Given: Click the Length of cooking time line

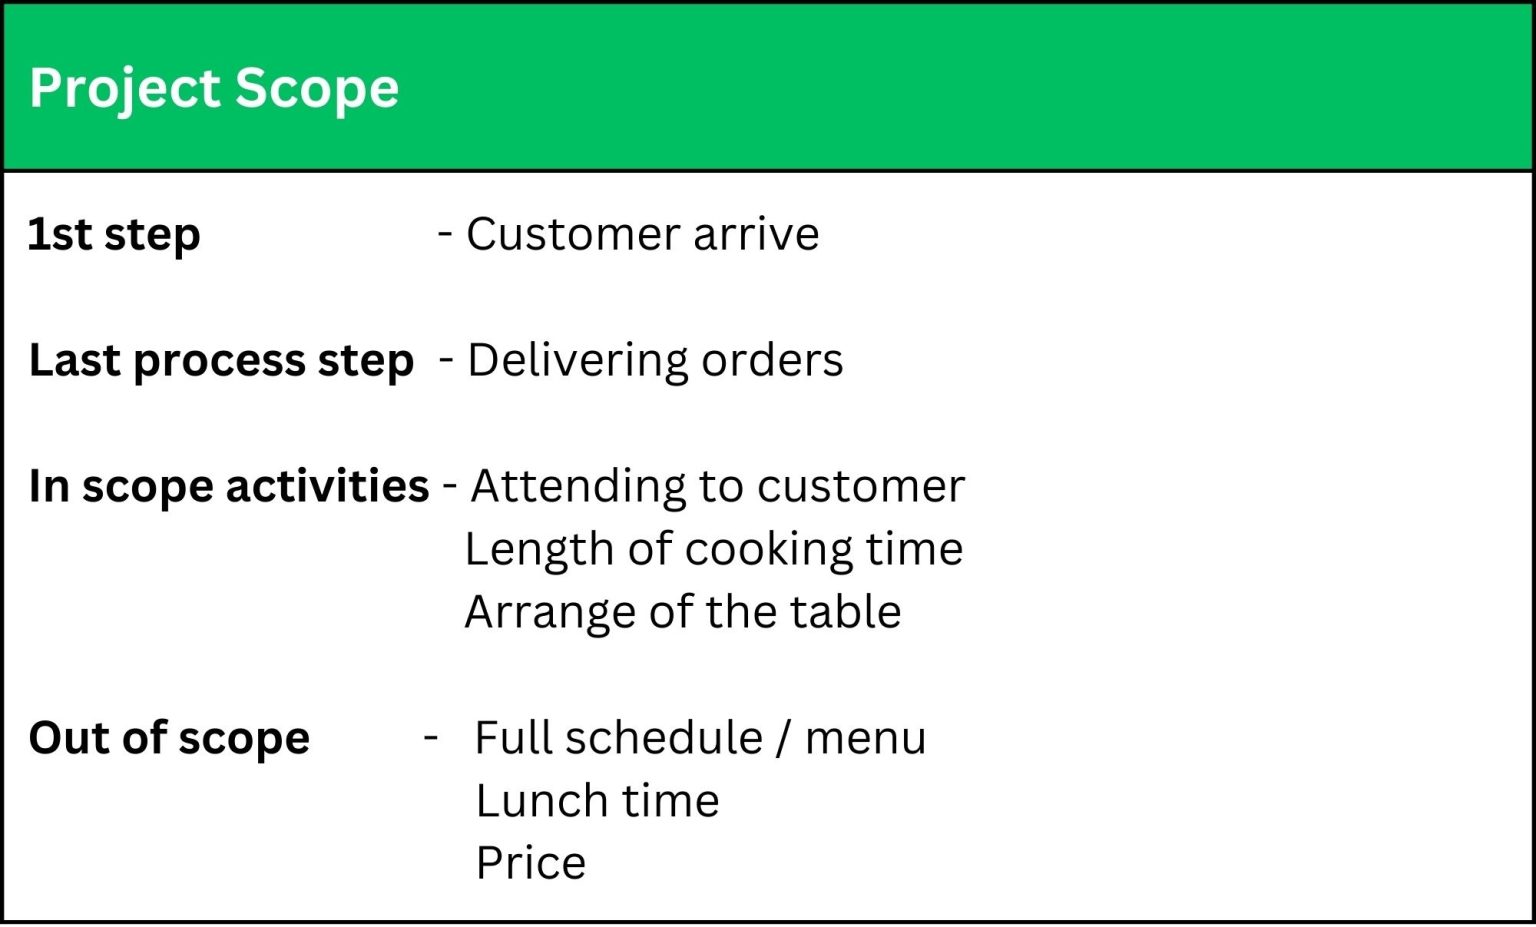Looking at the screenshot, I should (x=714, y=550).
